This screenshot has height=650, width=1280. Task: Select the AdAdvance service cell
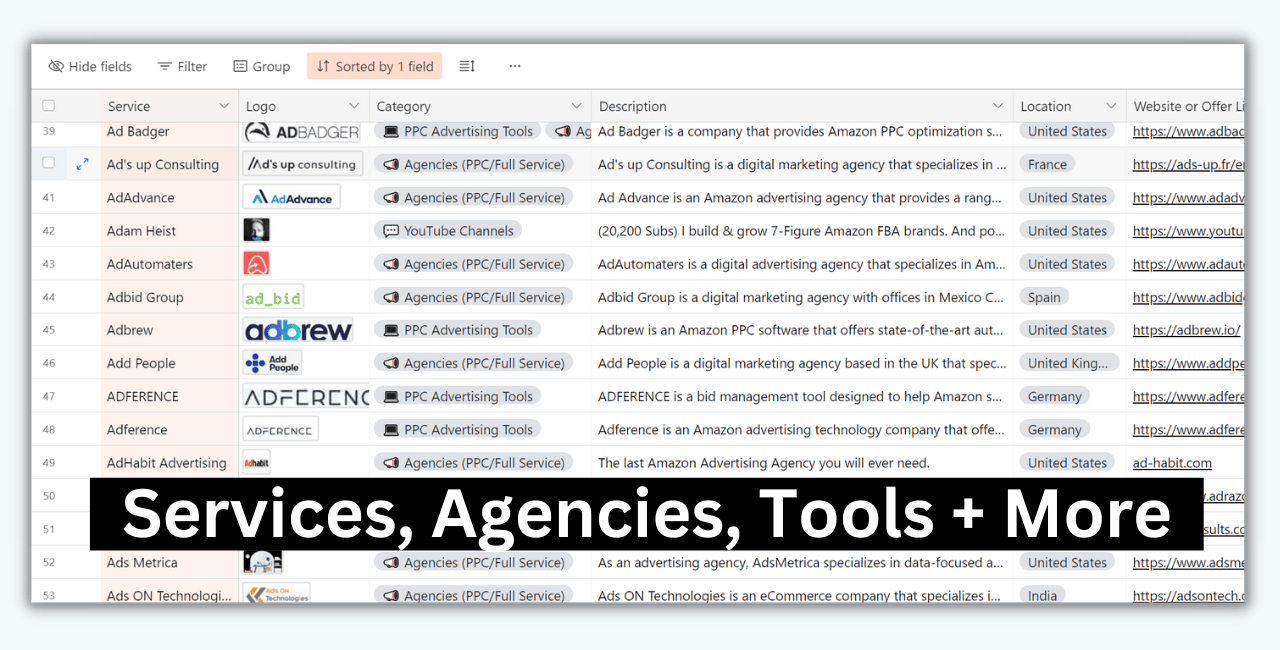(x=170, y=197)
